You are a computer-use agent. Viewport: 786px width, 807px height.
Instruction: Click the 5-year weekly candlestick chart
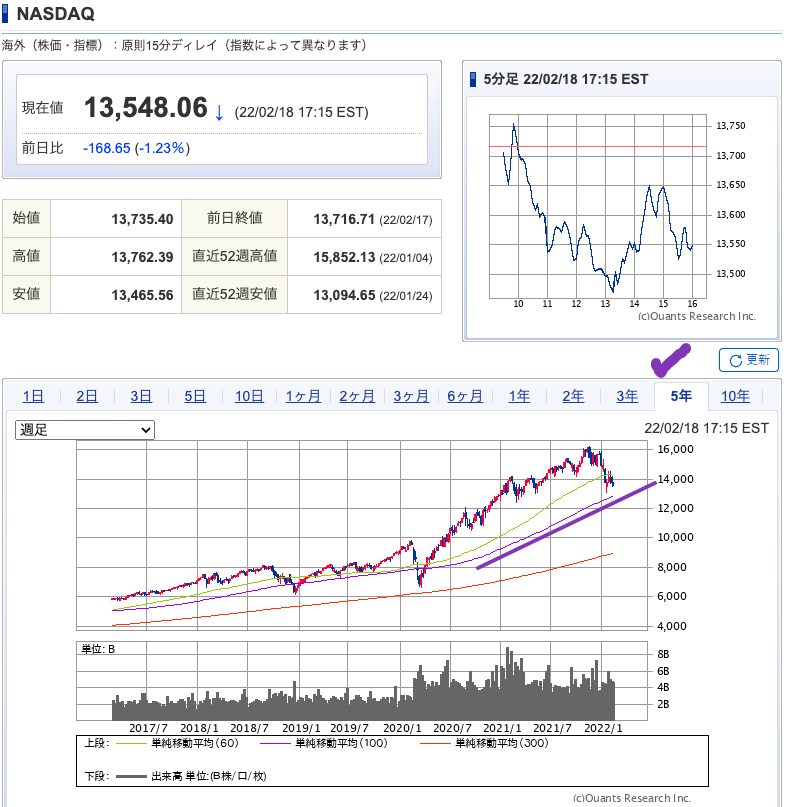(362, 535)
